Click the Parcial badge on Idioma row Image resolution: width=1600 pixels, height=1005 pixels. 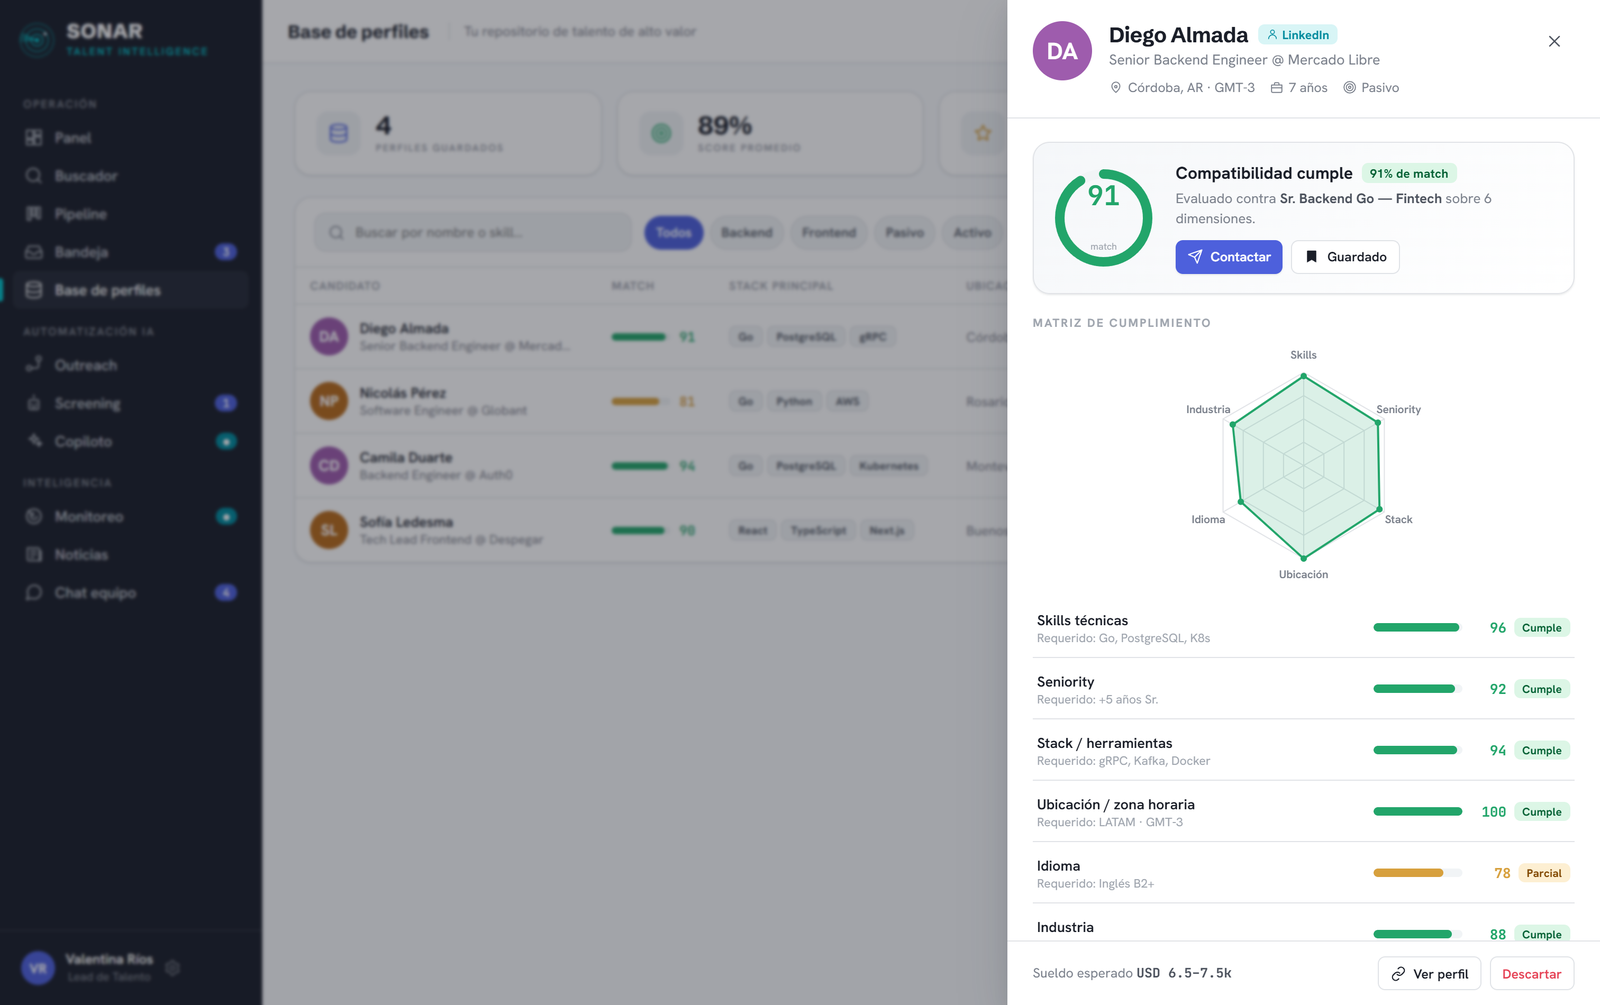coord(1543,873)
